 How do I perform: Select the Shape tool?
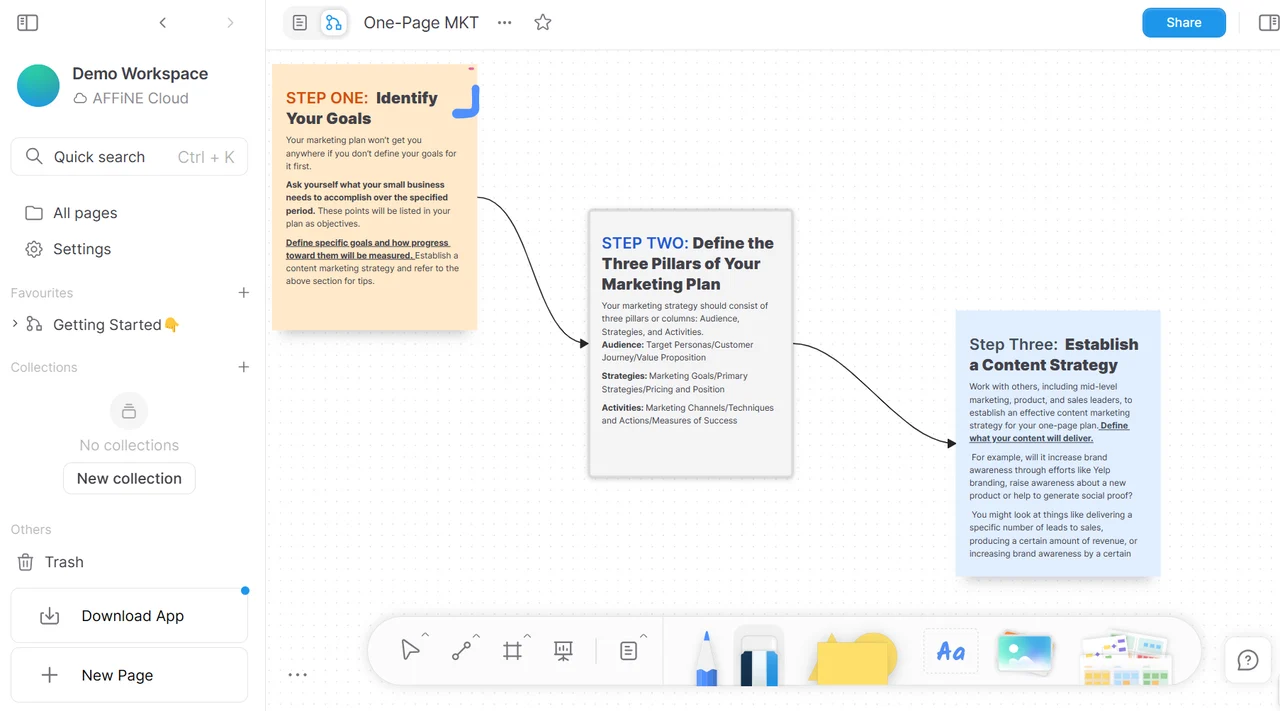pyautogui.click(x=853, y=658)
